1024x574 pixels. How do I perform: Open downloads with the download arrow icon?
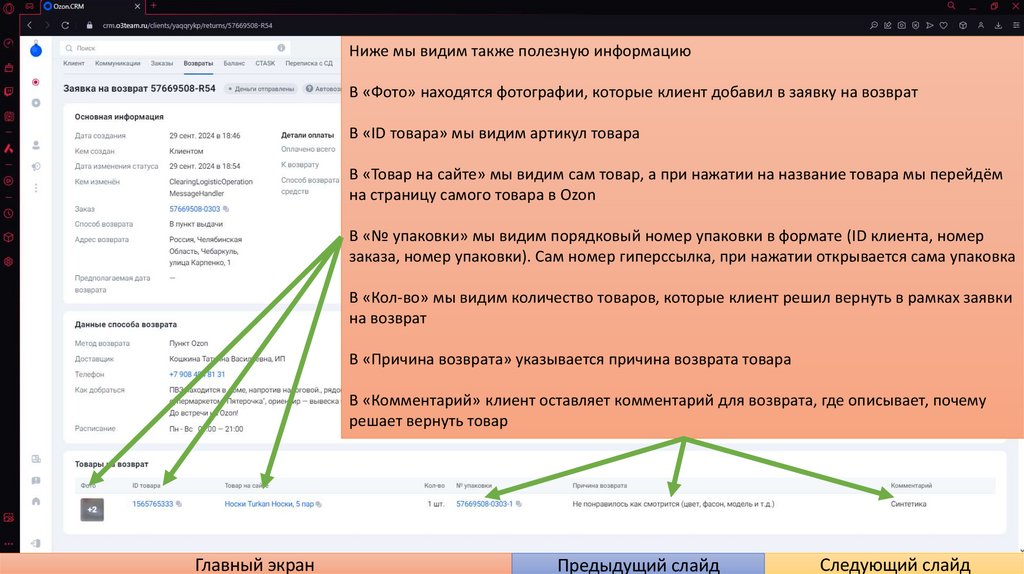click(x=998, y=25)
